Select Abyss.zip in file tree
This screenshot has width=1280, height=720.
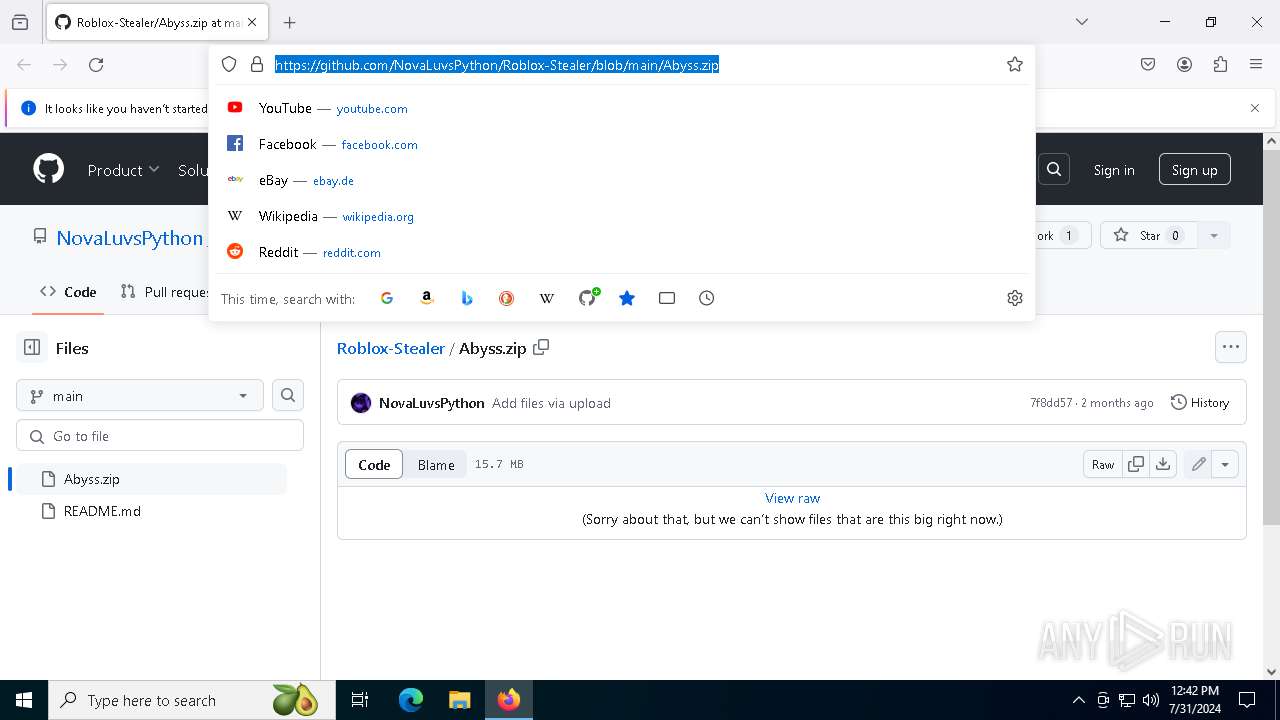coord(150,479)
